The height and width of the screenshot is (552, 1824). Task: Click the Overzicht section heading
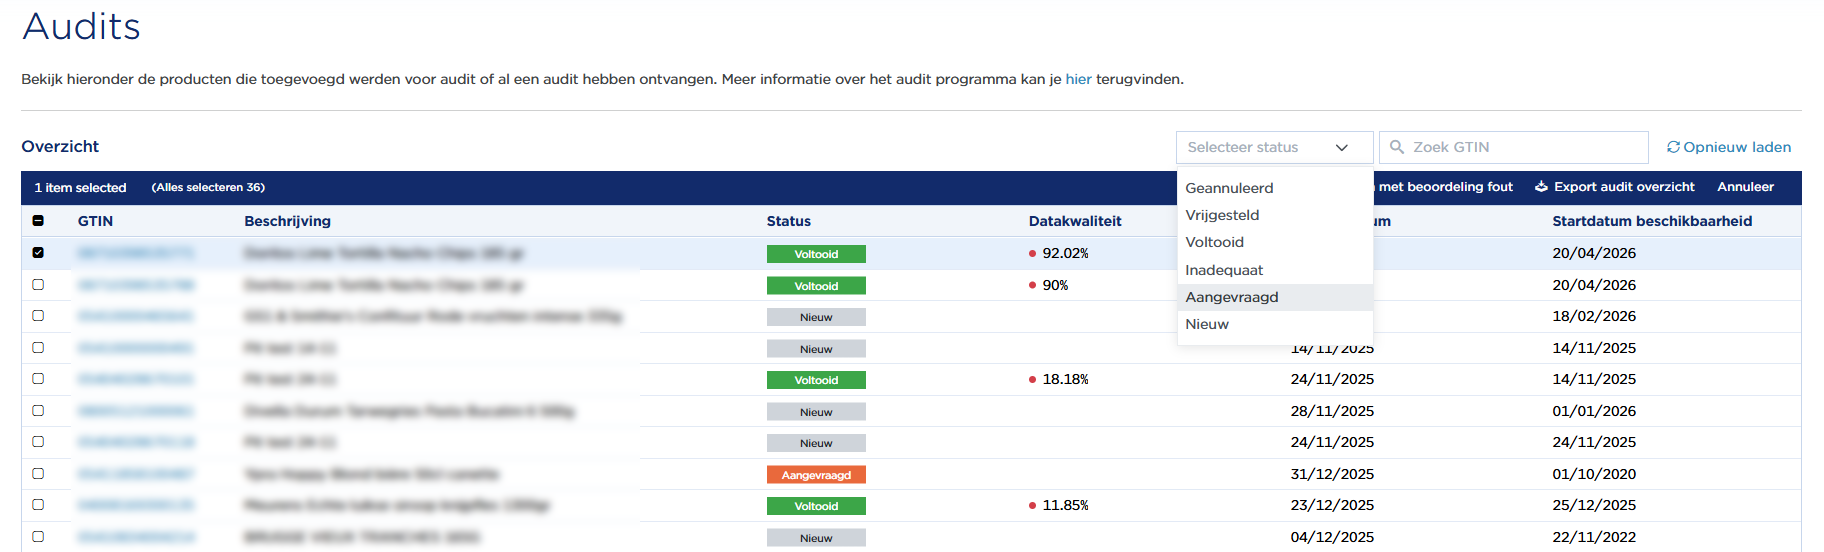click(x=60, y=146)
